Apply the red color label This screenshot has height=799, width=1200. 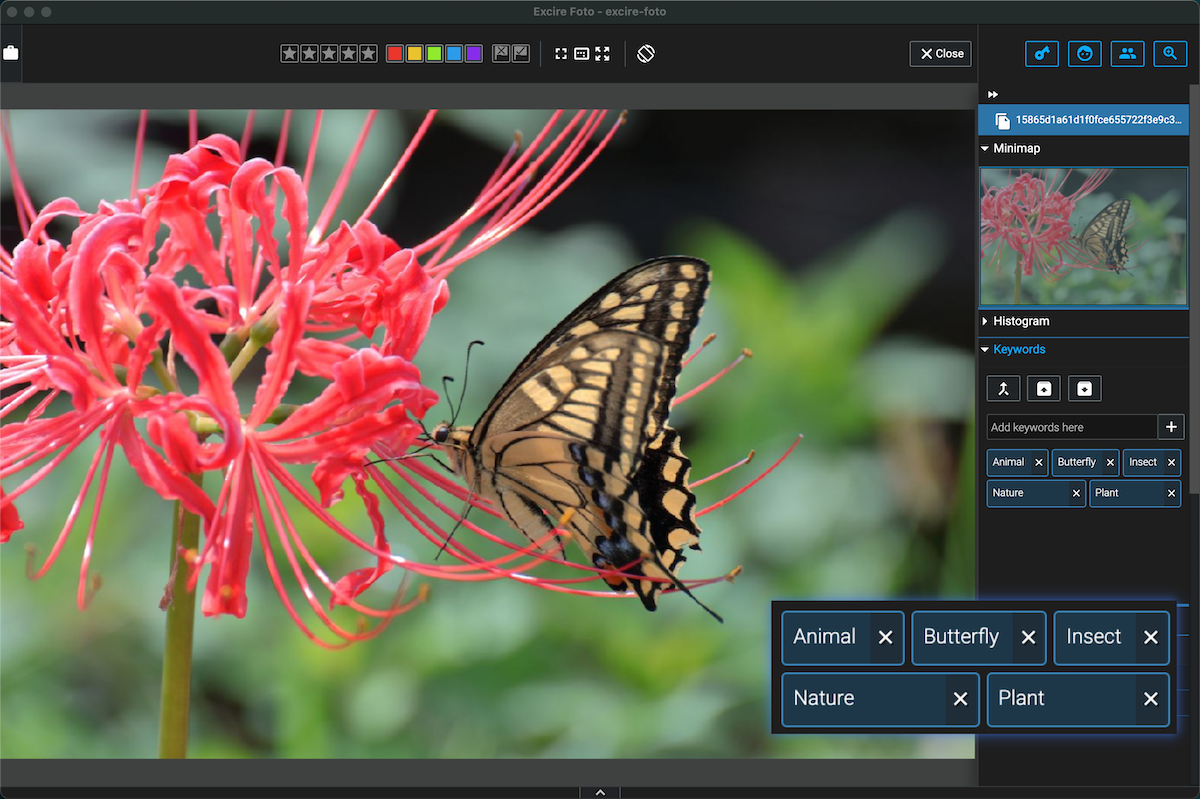(x=395, y=54)
